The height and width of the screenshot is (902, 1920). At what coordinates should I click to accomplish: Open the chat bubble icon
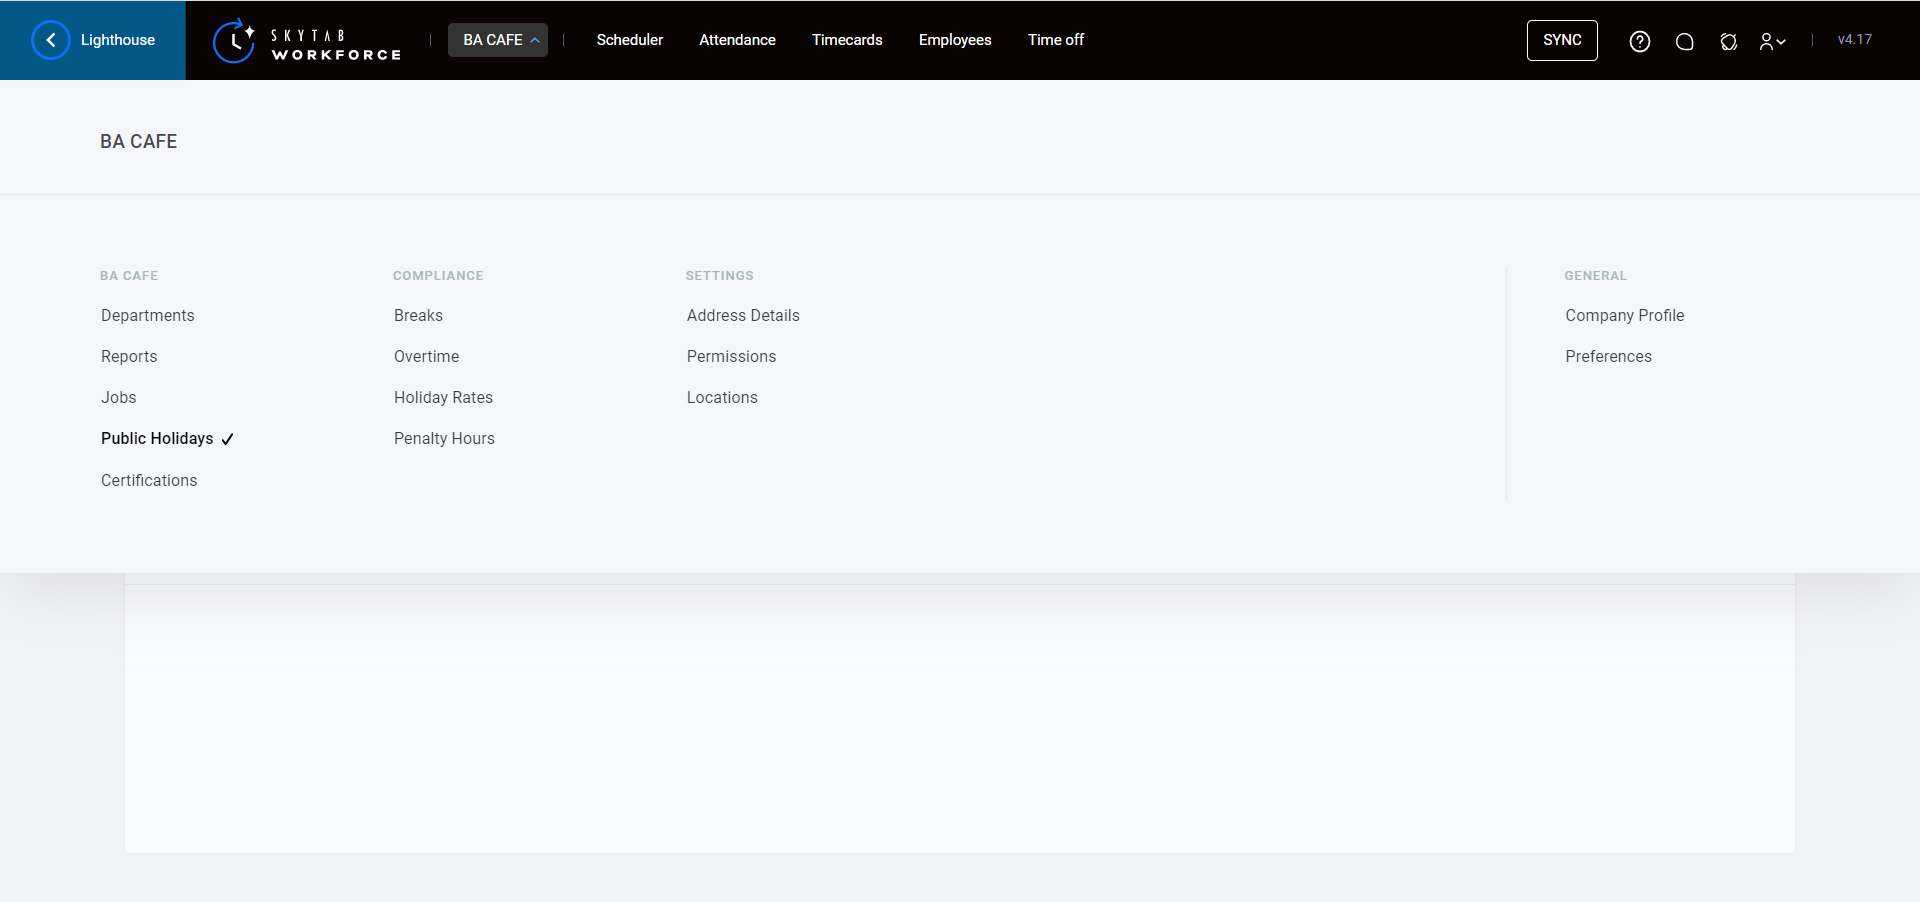coord(1684,41)
